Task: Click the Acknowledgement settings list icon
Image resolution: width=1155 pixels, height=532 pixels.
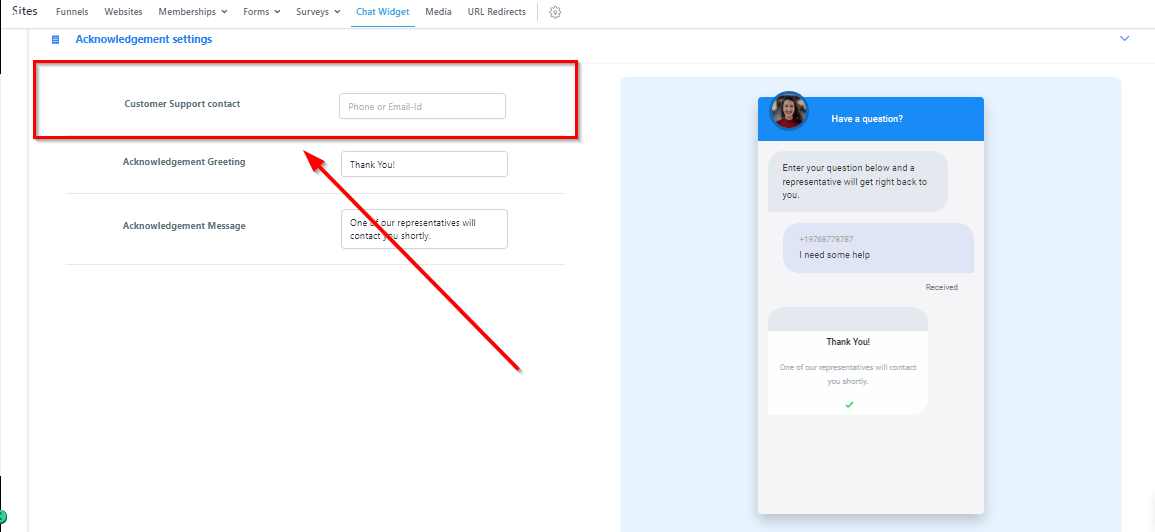Action: click(x=56, y=40)
